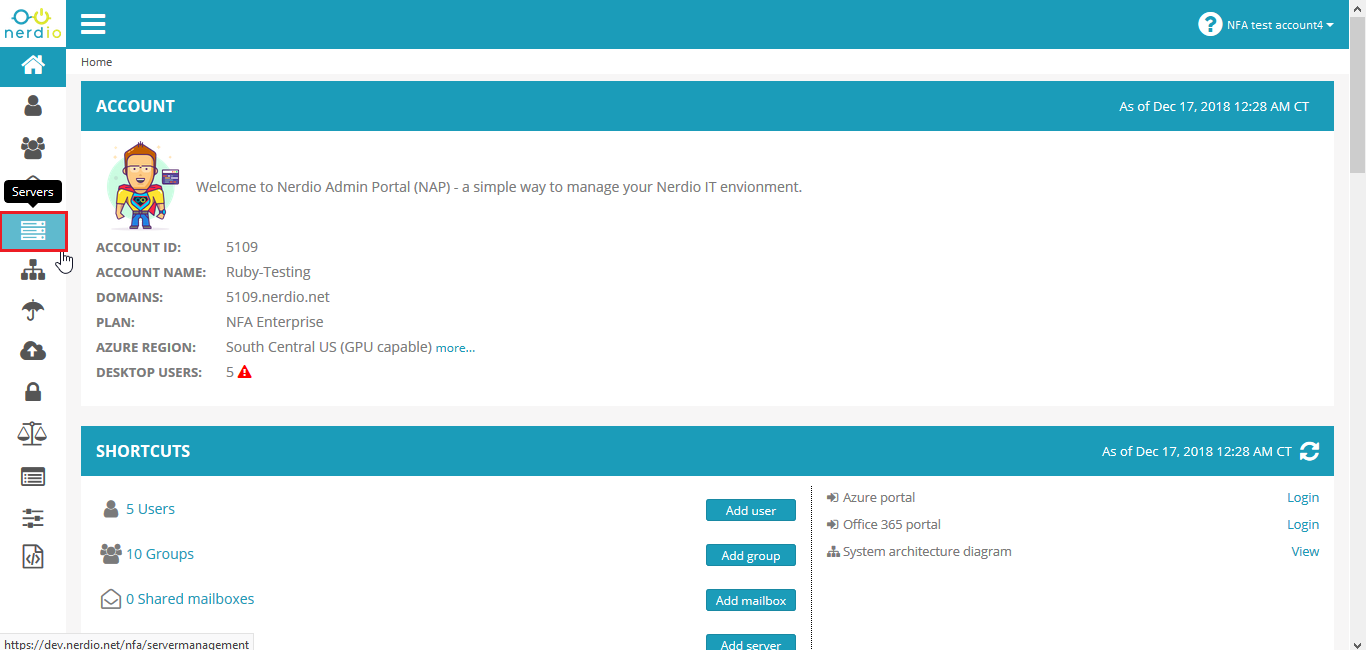1366x650 pixels.
Task: Expand the NFA test account4 dropdown
Action: tap(1280, 25)
